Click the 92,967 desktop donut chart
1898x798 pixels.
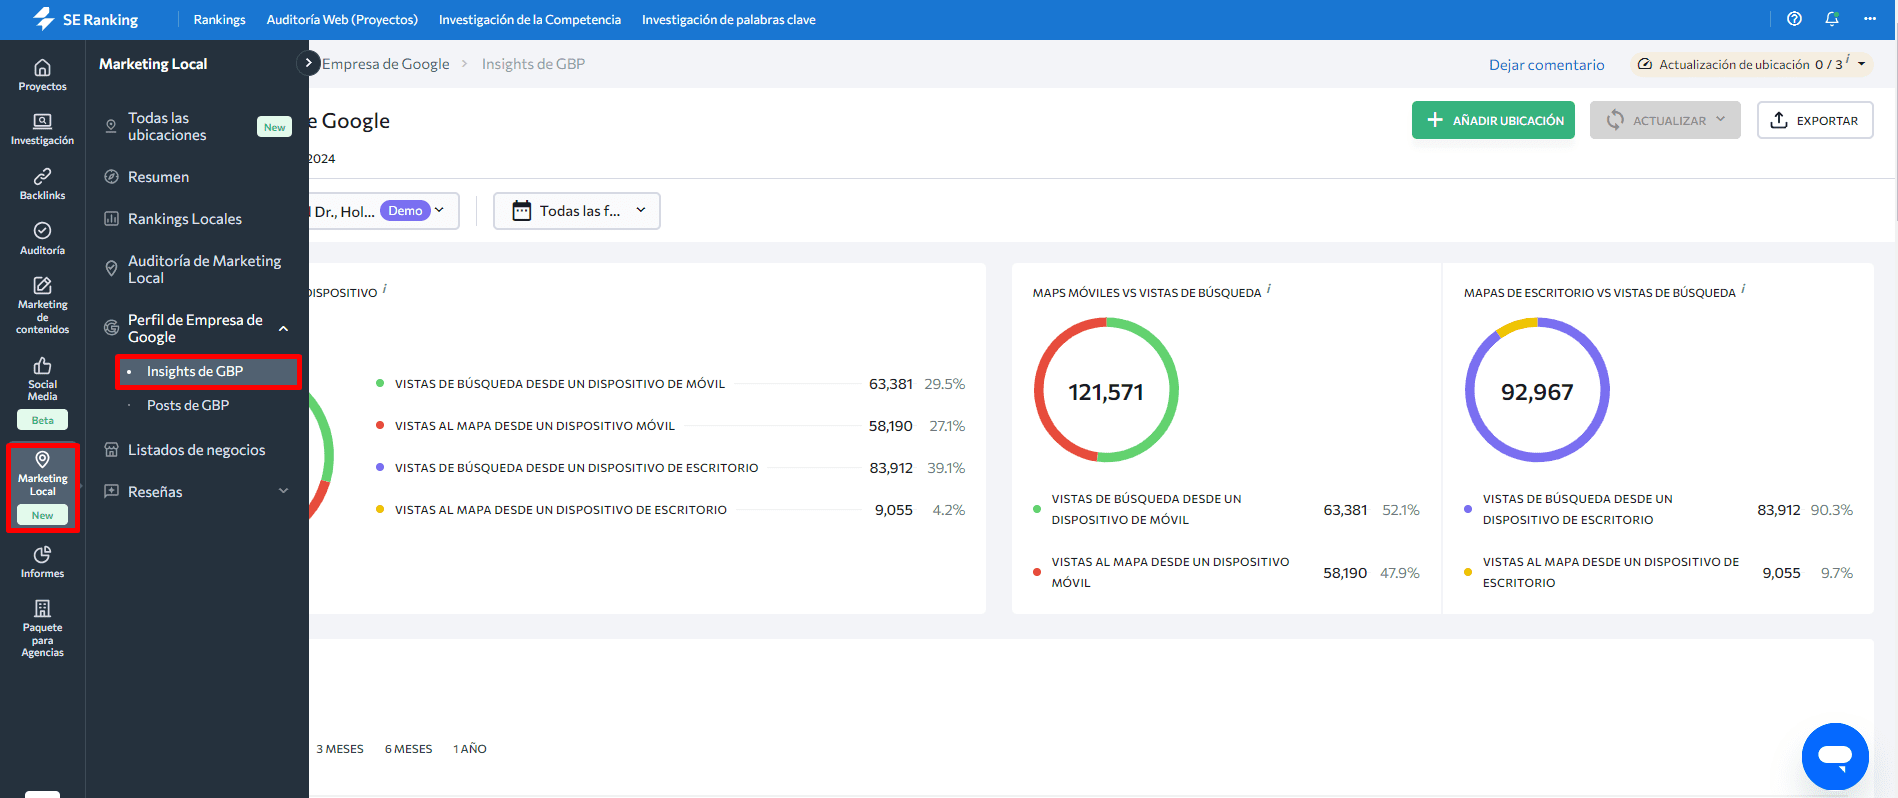pyautogui.click(x=1537, y=390)
